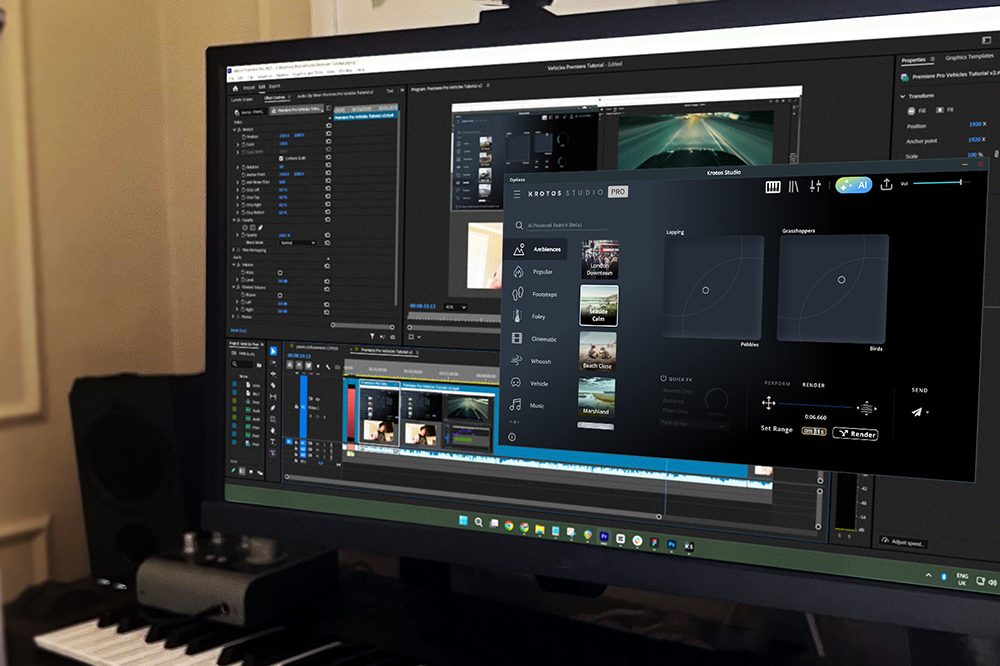This screenshot has width=1000, height=666.
Task: Collapse the Opacity effect group
Action: coord(234,220)
